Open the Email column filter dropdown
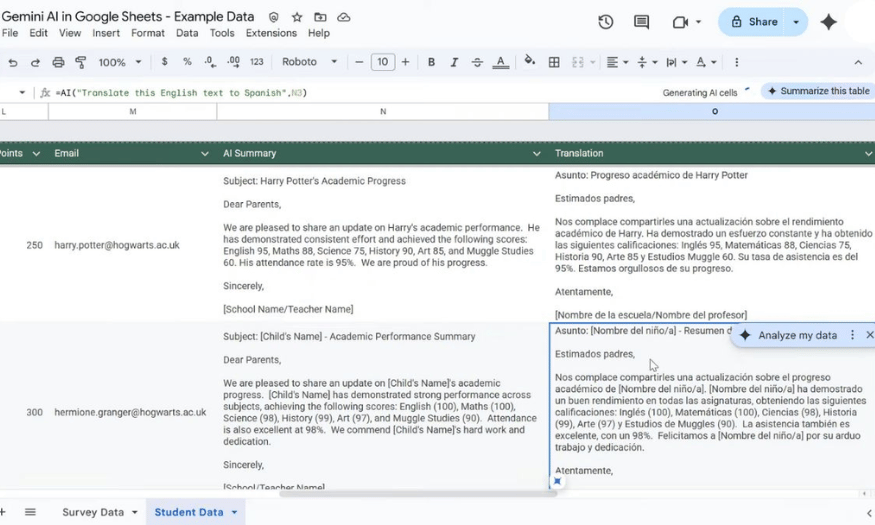The width and height of the screenshot is (875, 525). [204, 153]
